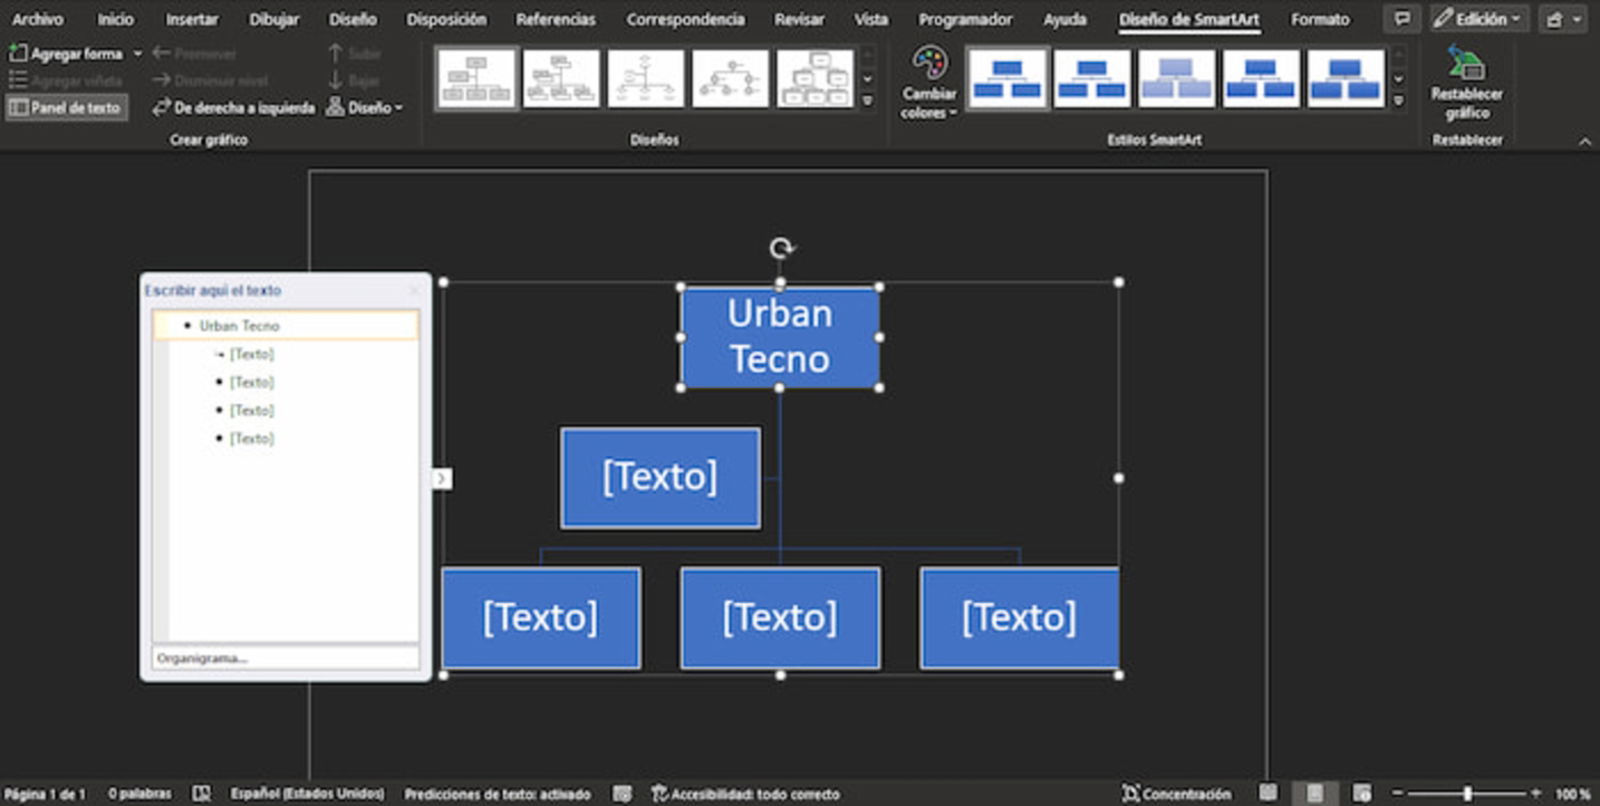
Task: Open the Programador tab
Action: click(x=965, y=19)
